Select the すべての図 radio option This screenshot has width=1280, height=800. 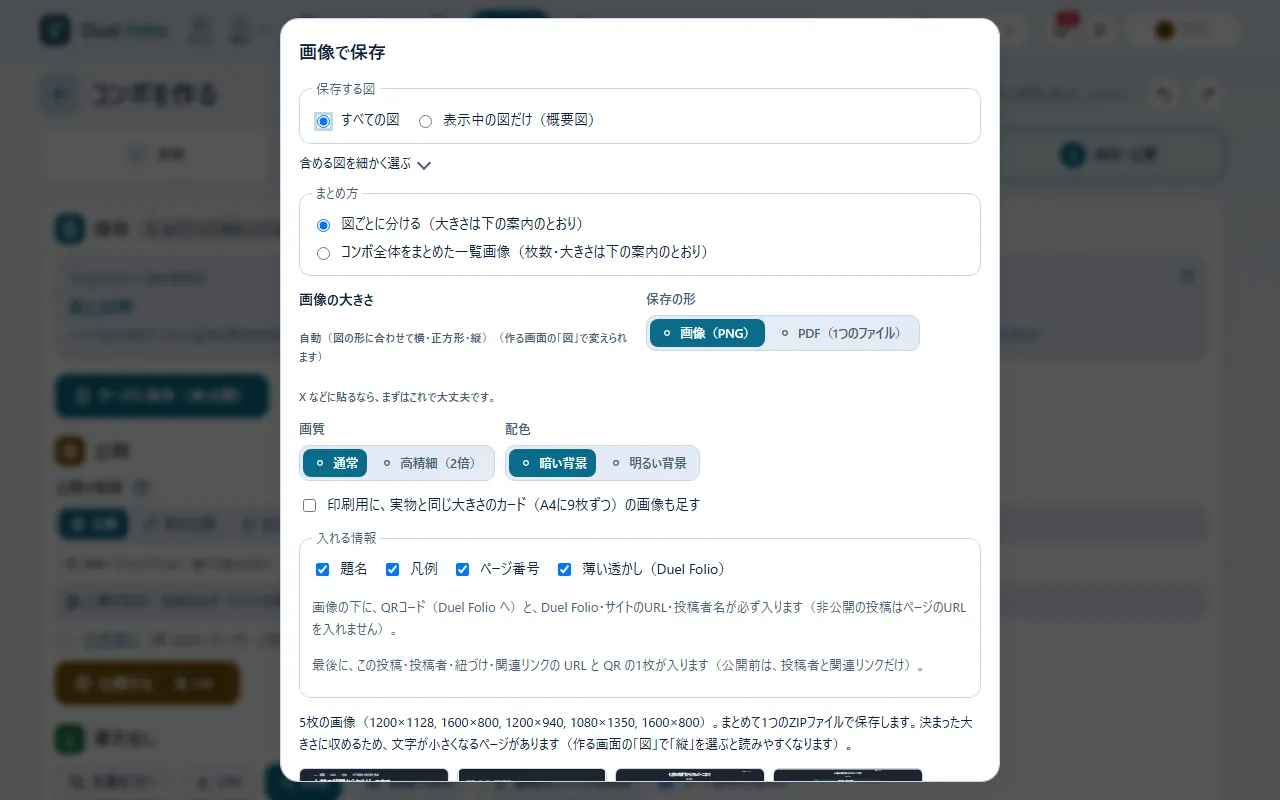point(323,121)
